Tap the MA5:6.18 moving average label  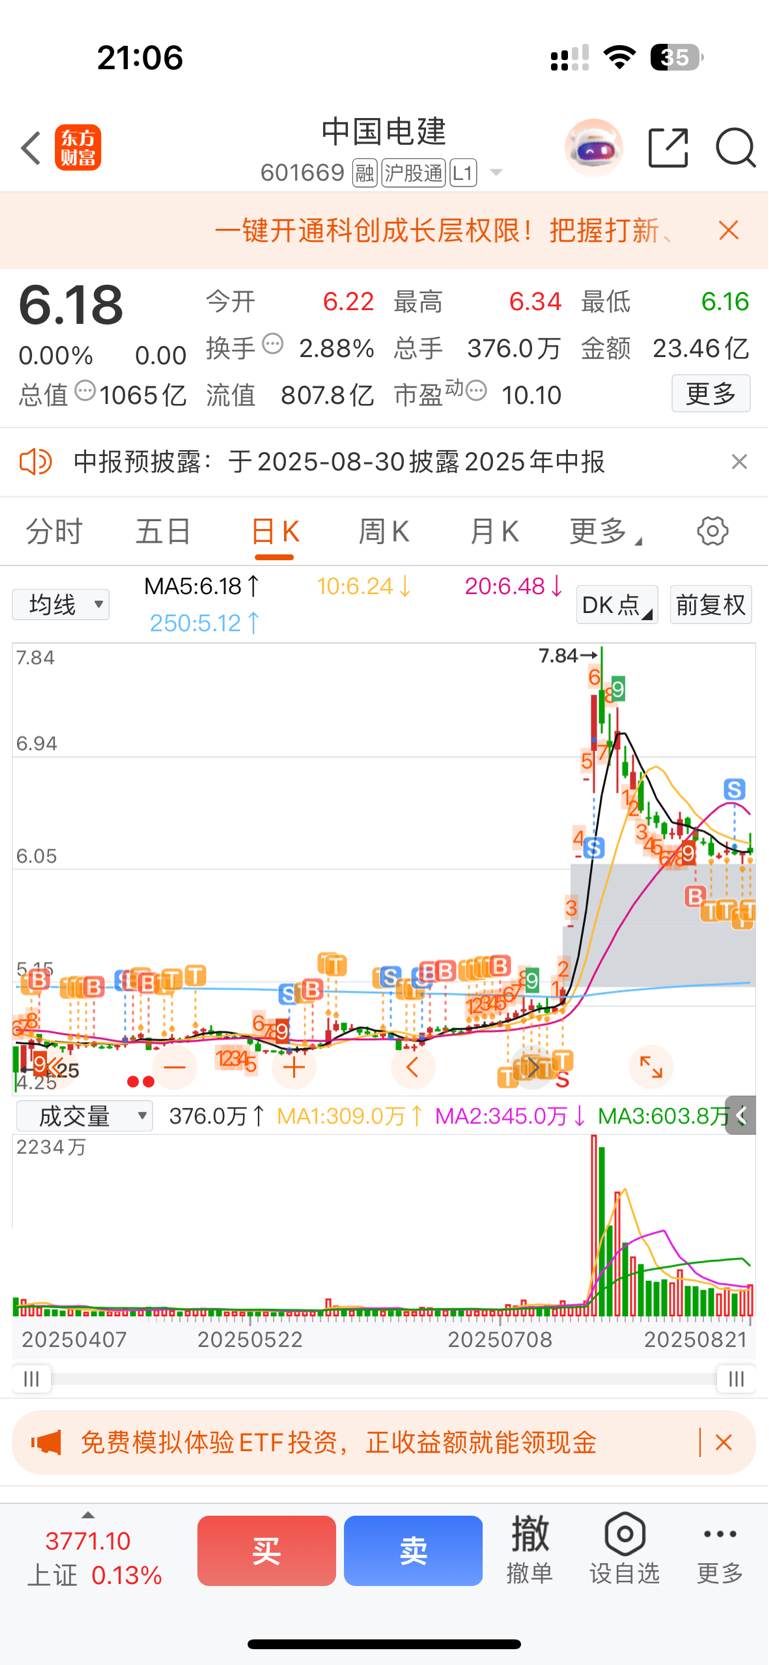coord(203,586)
